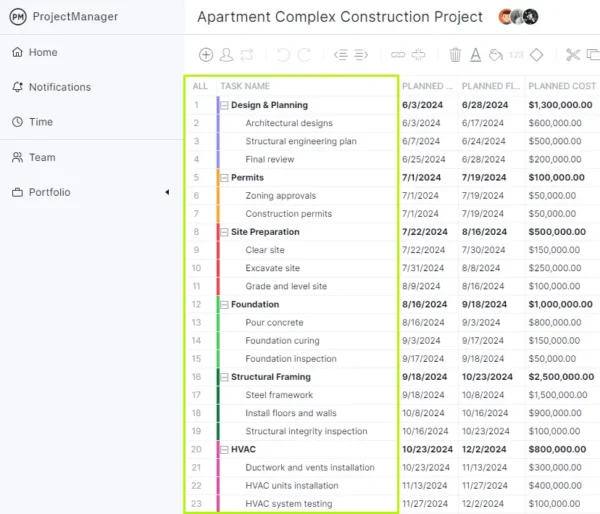This screenshot has height=514, width=600.
Task: Select the Pour concrete task
Action: coord(274,323)
